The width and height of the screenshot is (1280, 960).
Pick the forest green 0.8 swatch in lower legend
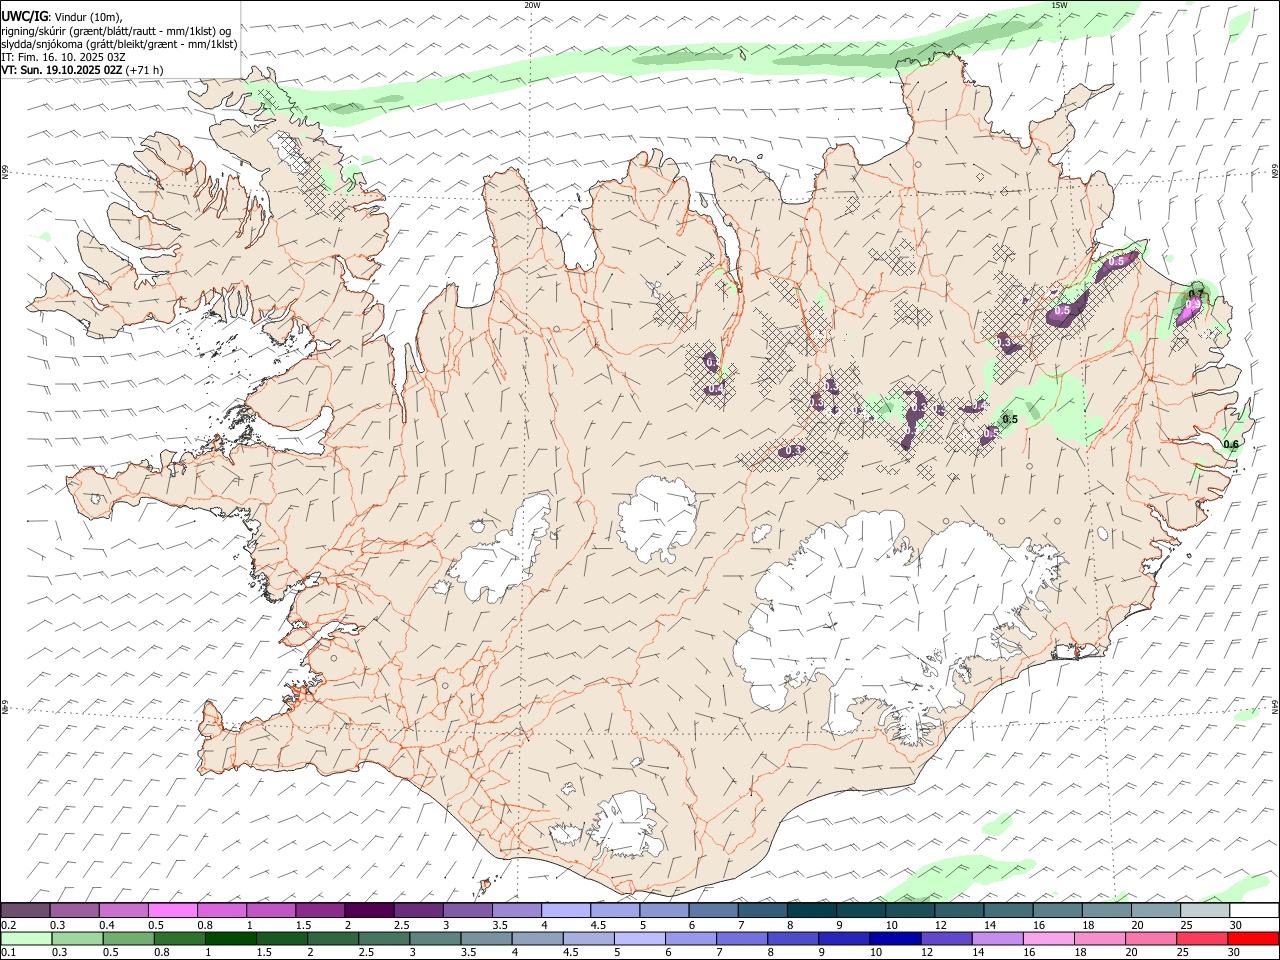click(179, 938)
